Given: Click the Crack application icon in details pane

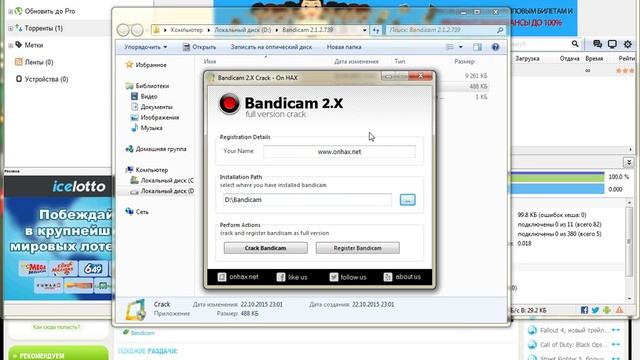Looking at the screenshot, I should click(136, 309).
